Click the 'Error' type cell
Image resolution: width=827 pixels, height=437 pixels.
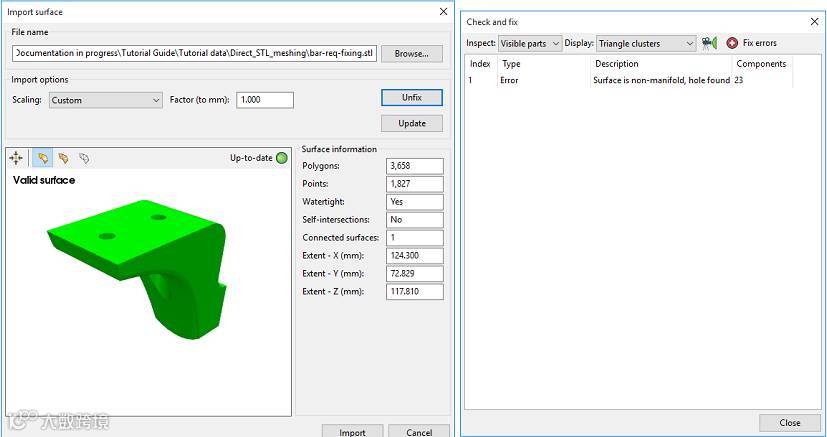[x=509, y=81]
